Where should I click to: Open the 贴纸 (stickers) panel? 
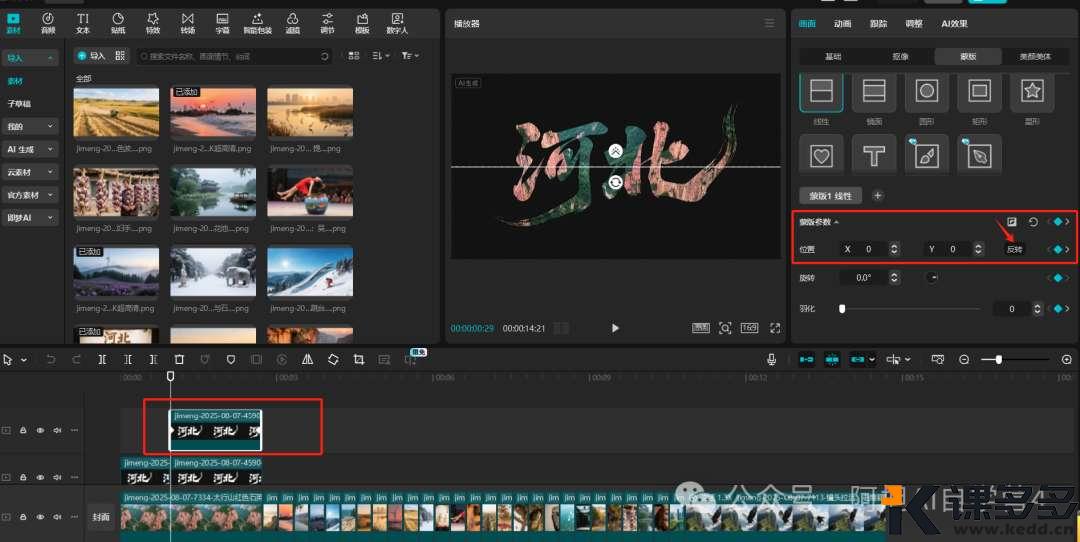tap(118, 23)
